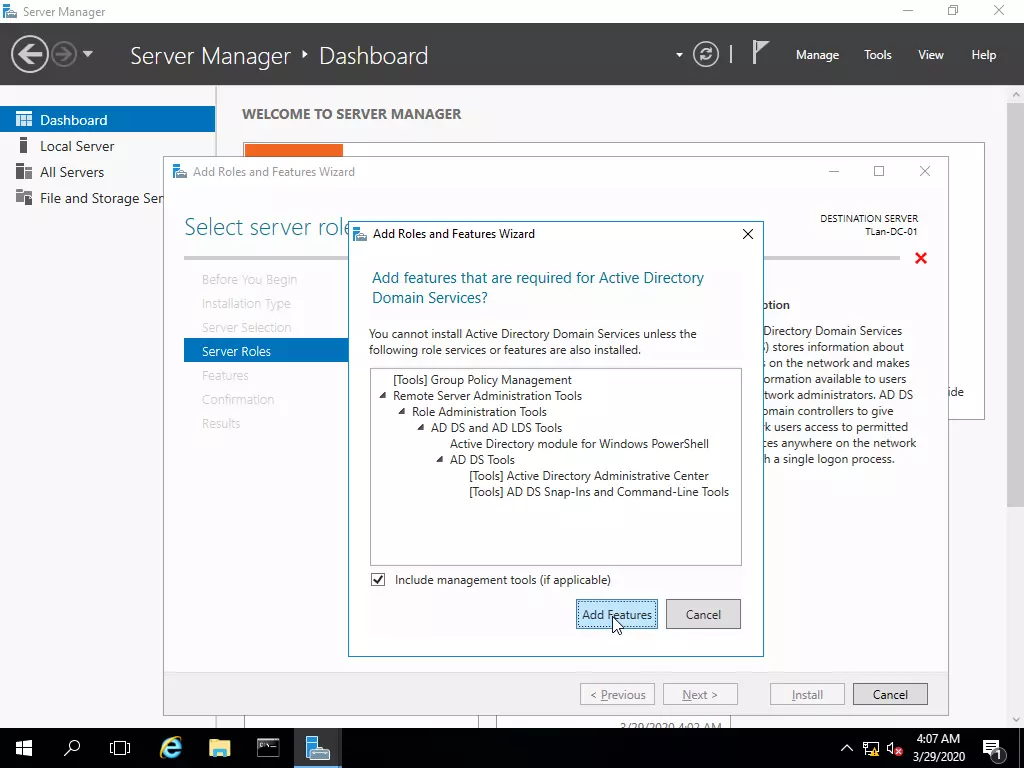Collapse Role Administration Tools node
This screenshot has width=1024, height=768.
click(402, 411)
